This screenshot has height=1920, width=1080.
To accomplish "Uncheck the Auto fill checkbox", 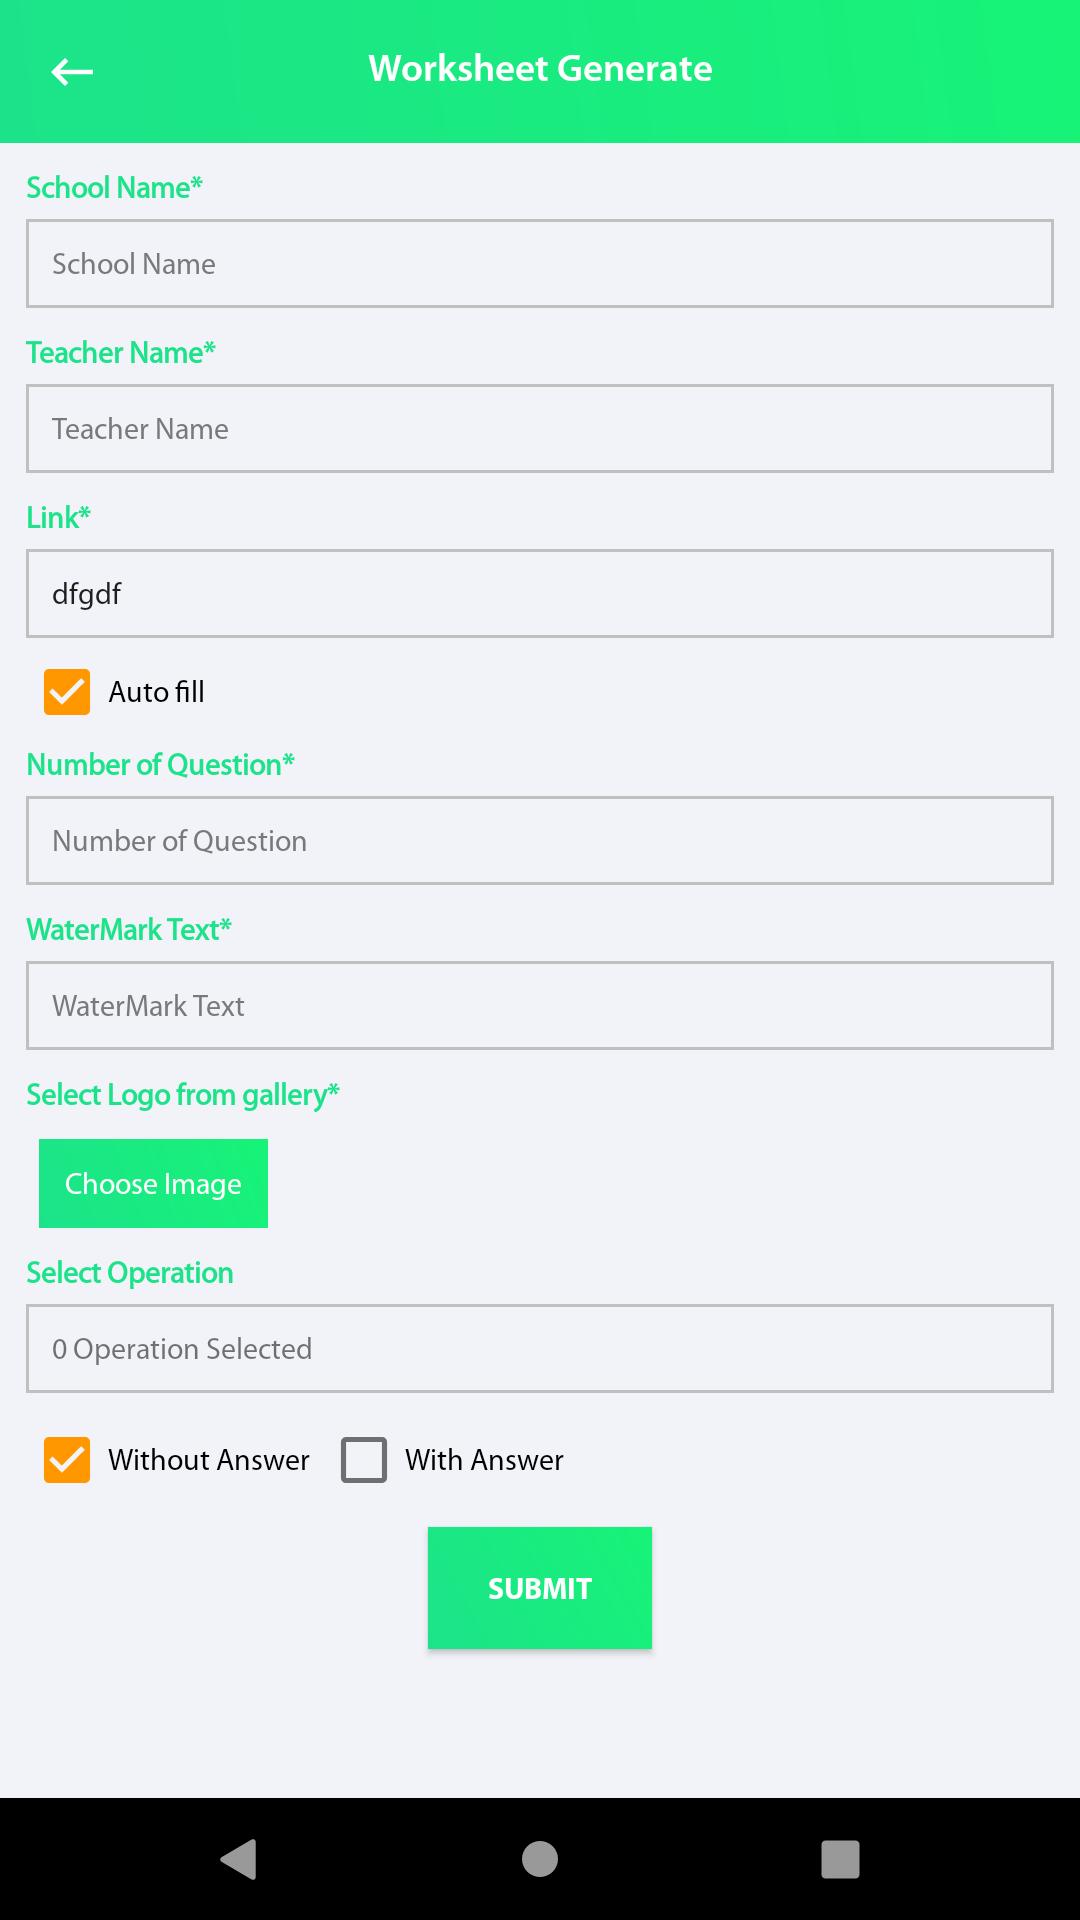I will [67, 692].
